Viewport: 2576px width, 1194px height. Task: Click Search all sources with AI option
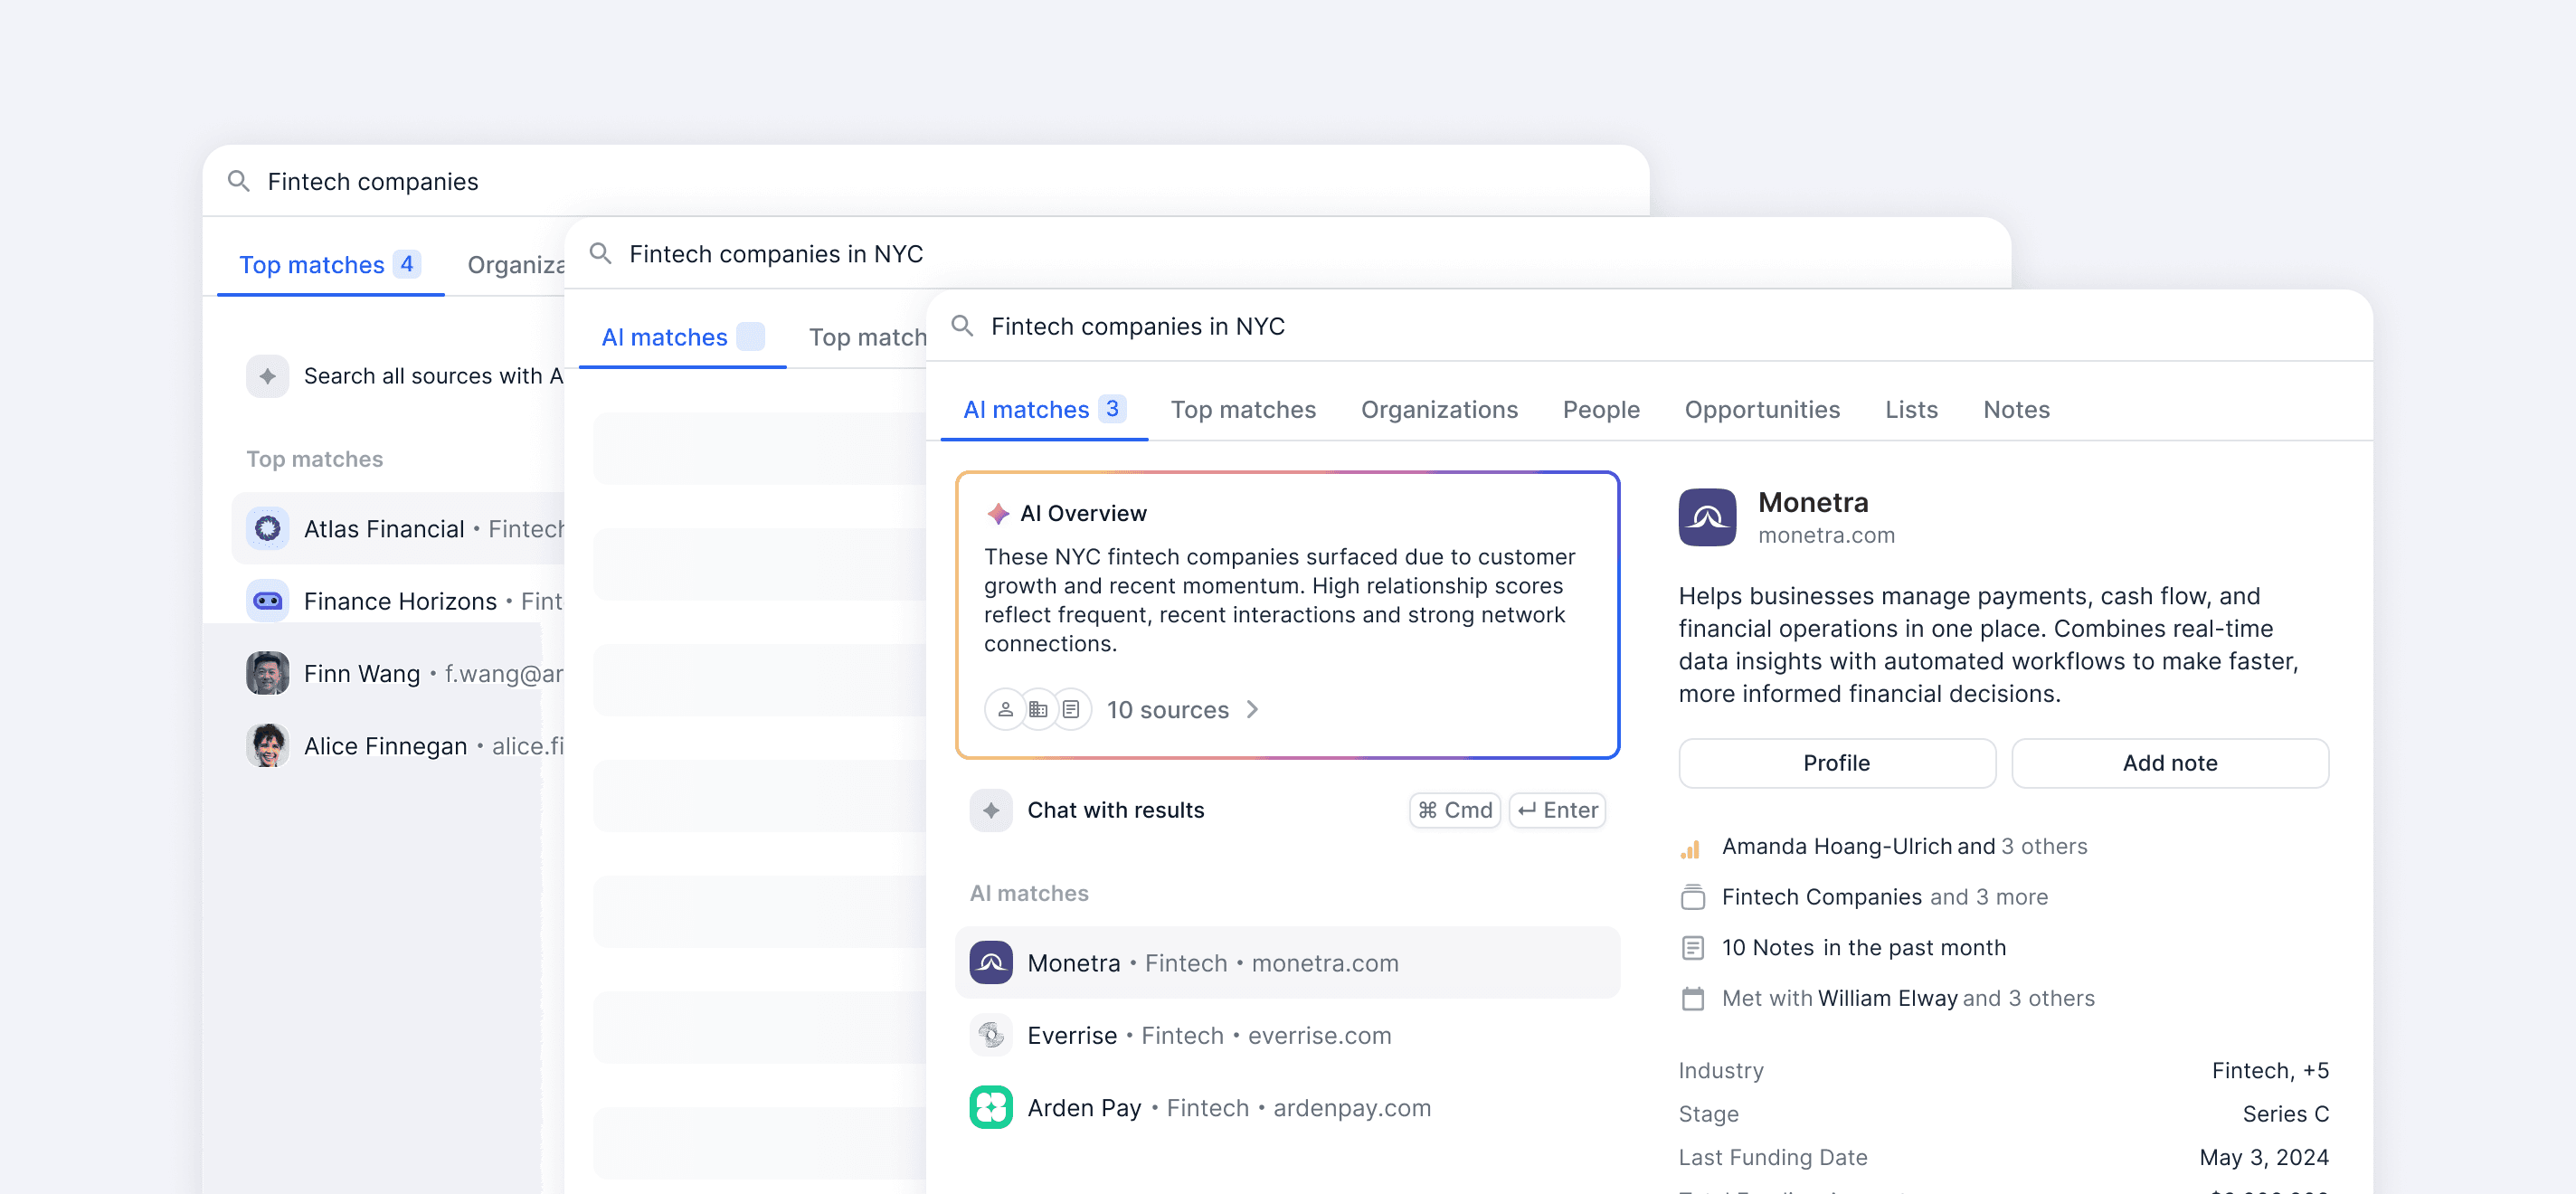coord(420,376)
